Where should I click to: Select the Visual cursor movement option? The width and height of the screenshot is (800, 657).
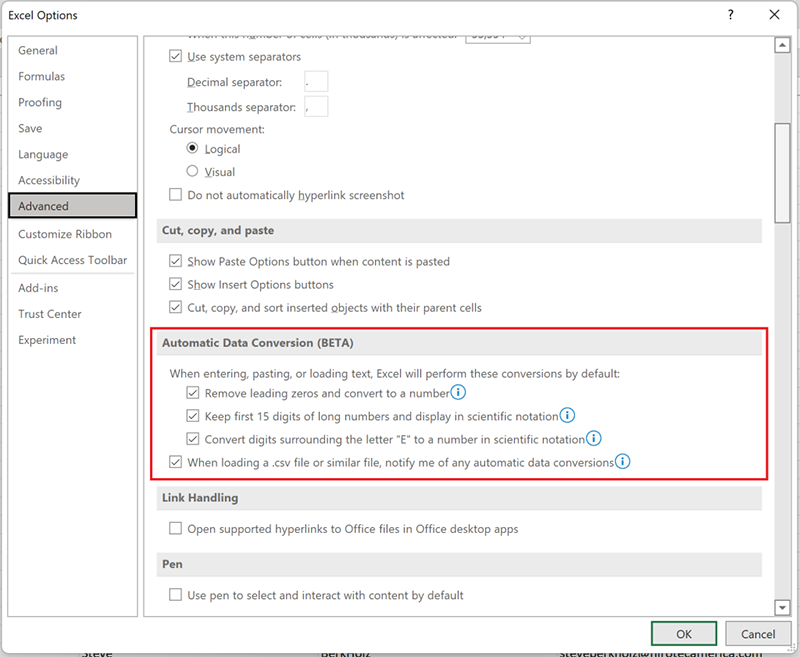point(194,172)
